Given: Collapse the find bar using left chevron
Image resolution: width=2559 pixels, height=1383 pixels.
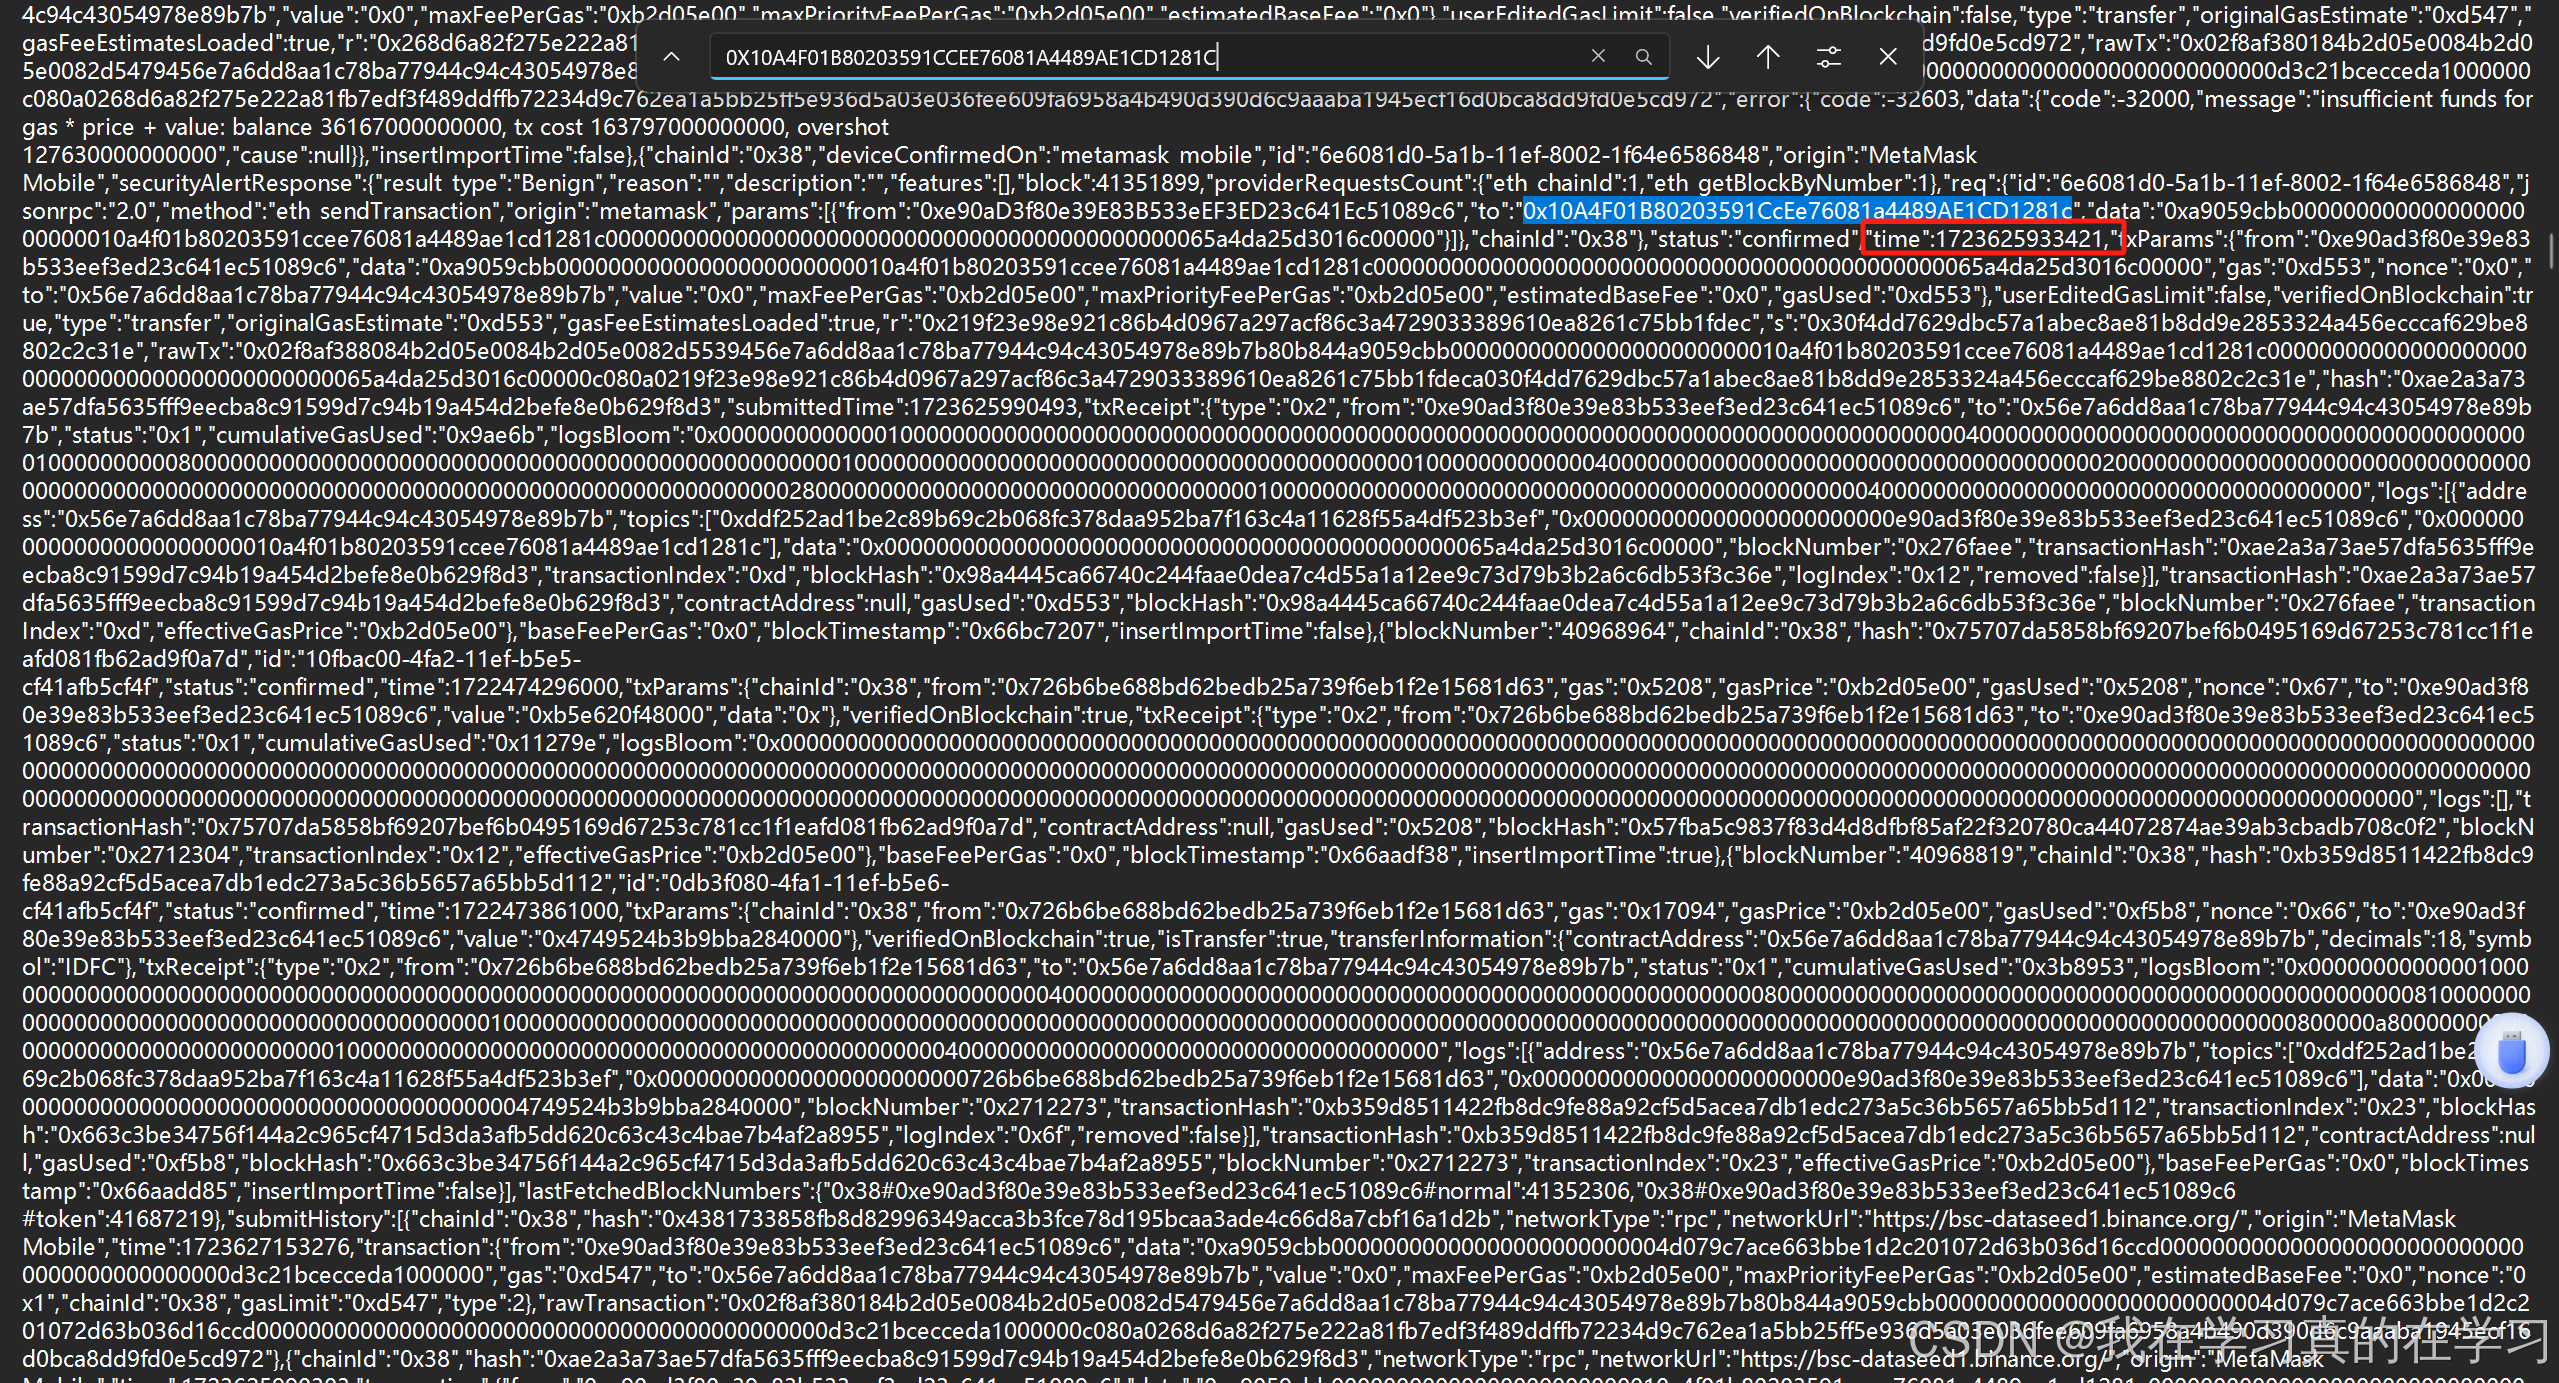Looking at the screenshot, I should tap(672, 57).
